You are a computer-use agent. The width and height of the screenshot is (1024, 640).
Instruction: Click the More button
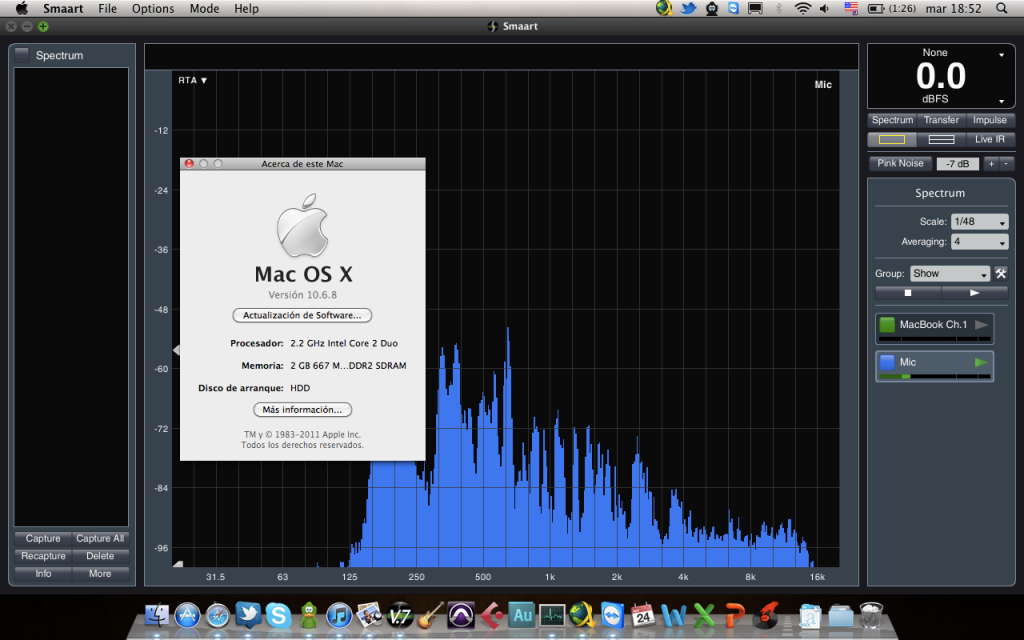click(100, 574)
